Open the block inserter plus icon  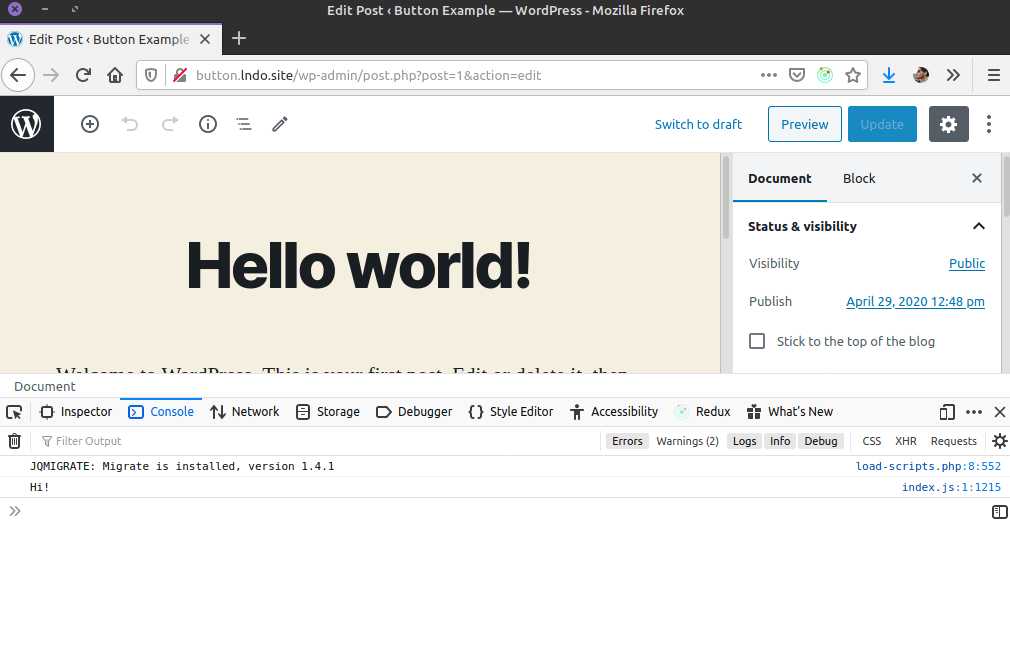[x=90, y=124]
